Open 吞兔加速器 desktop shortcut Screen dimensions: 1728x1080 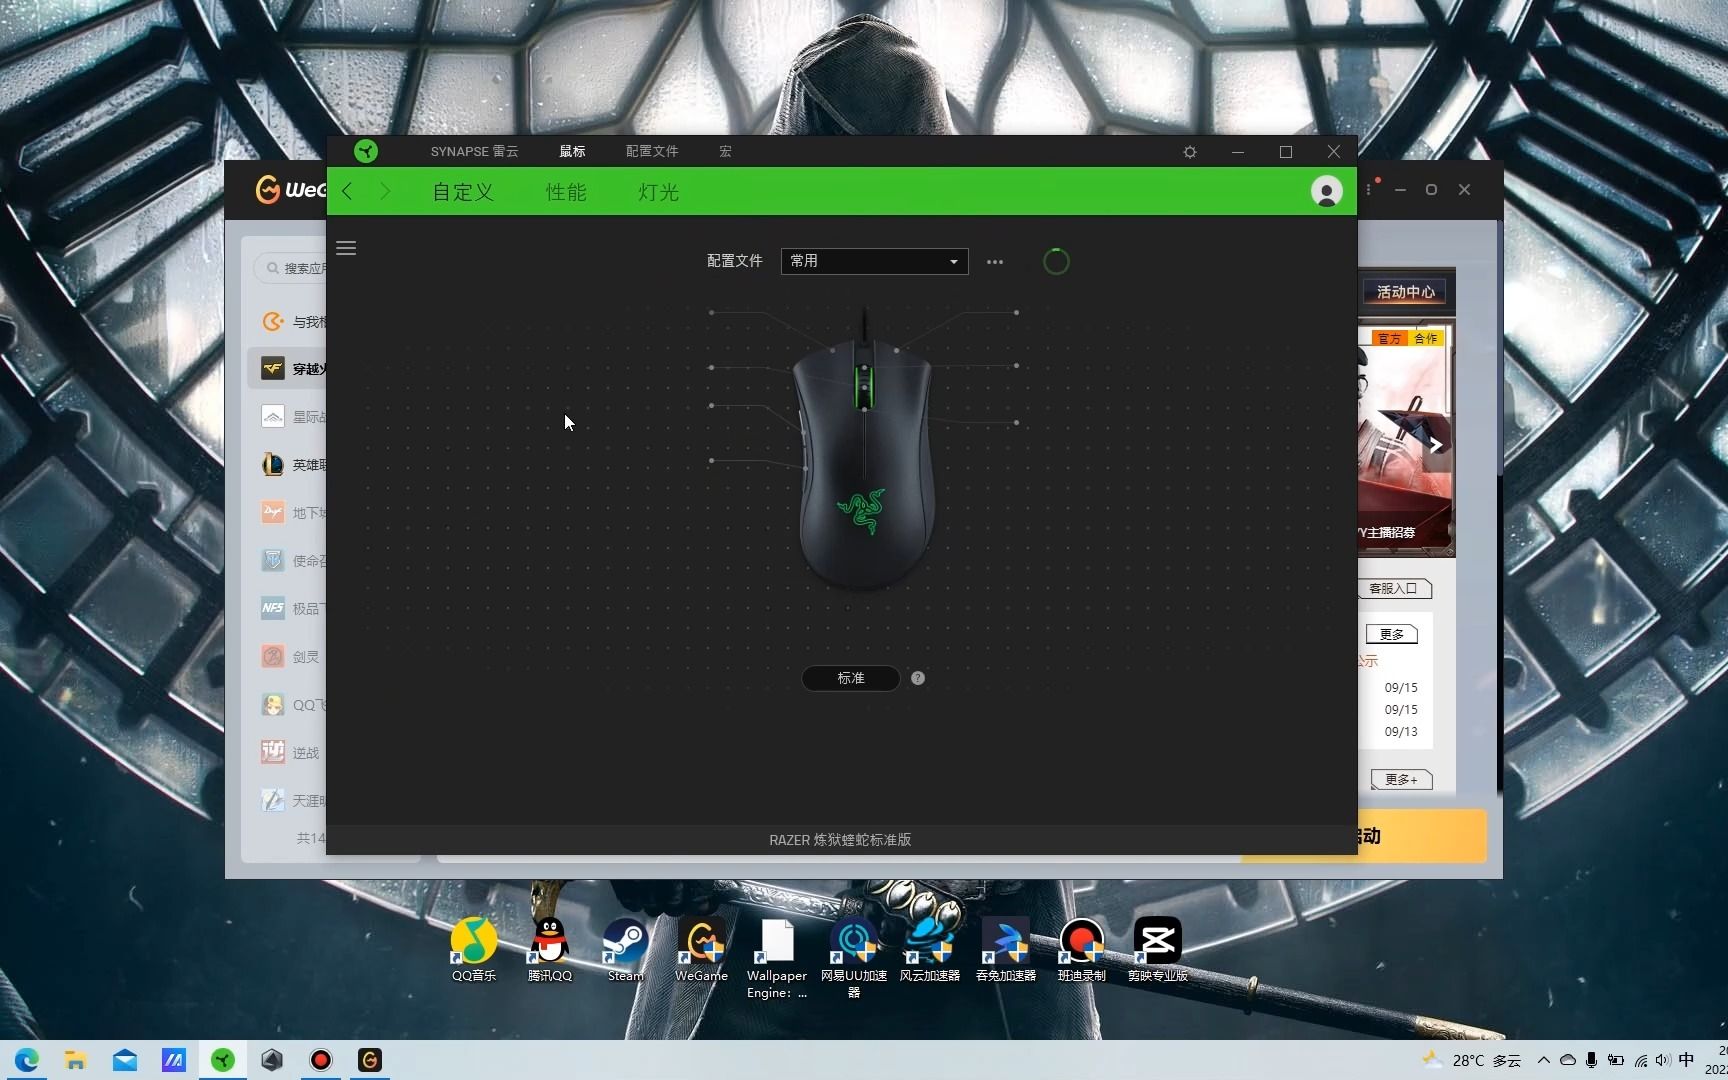tap(1006, 950)
